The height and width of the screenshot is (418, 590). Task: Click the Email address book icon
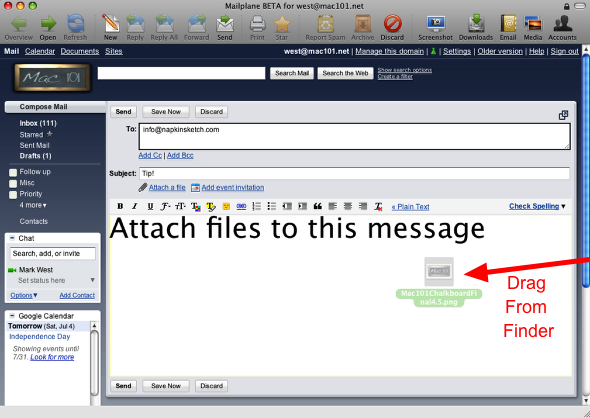coord(508,24)
